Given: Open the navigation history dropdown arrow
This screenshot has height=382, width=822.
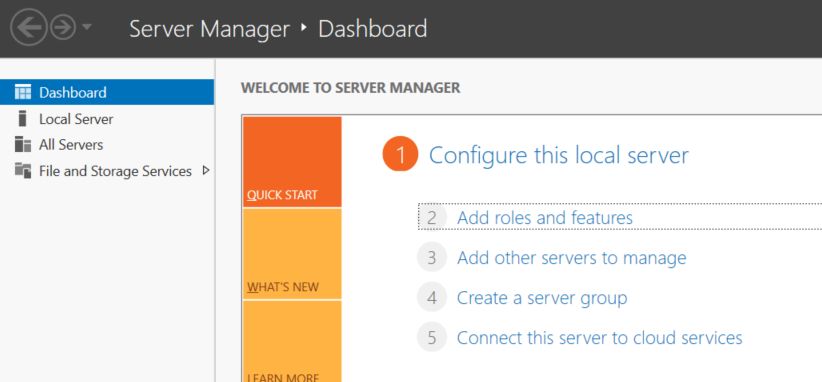Looking at the screenshot, I should click(x=87, y=26).
